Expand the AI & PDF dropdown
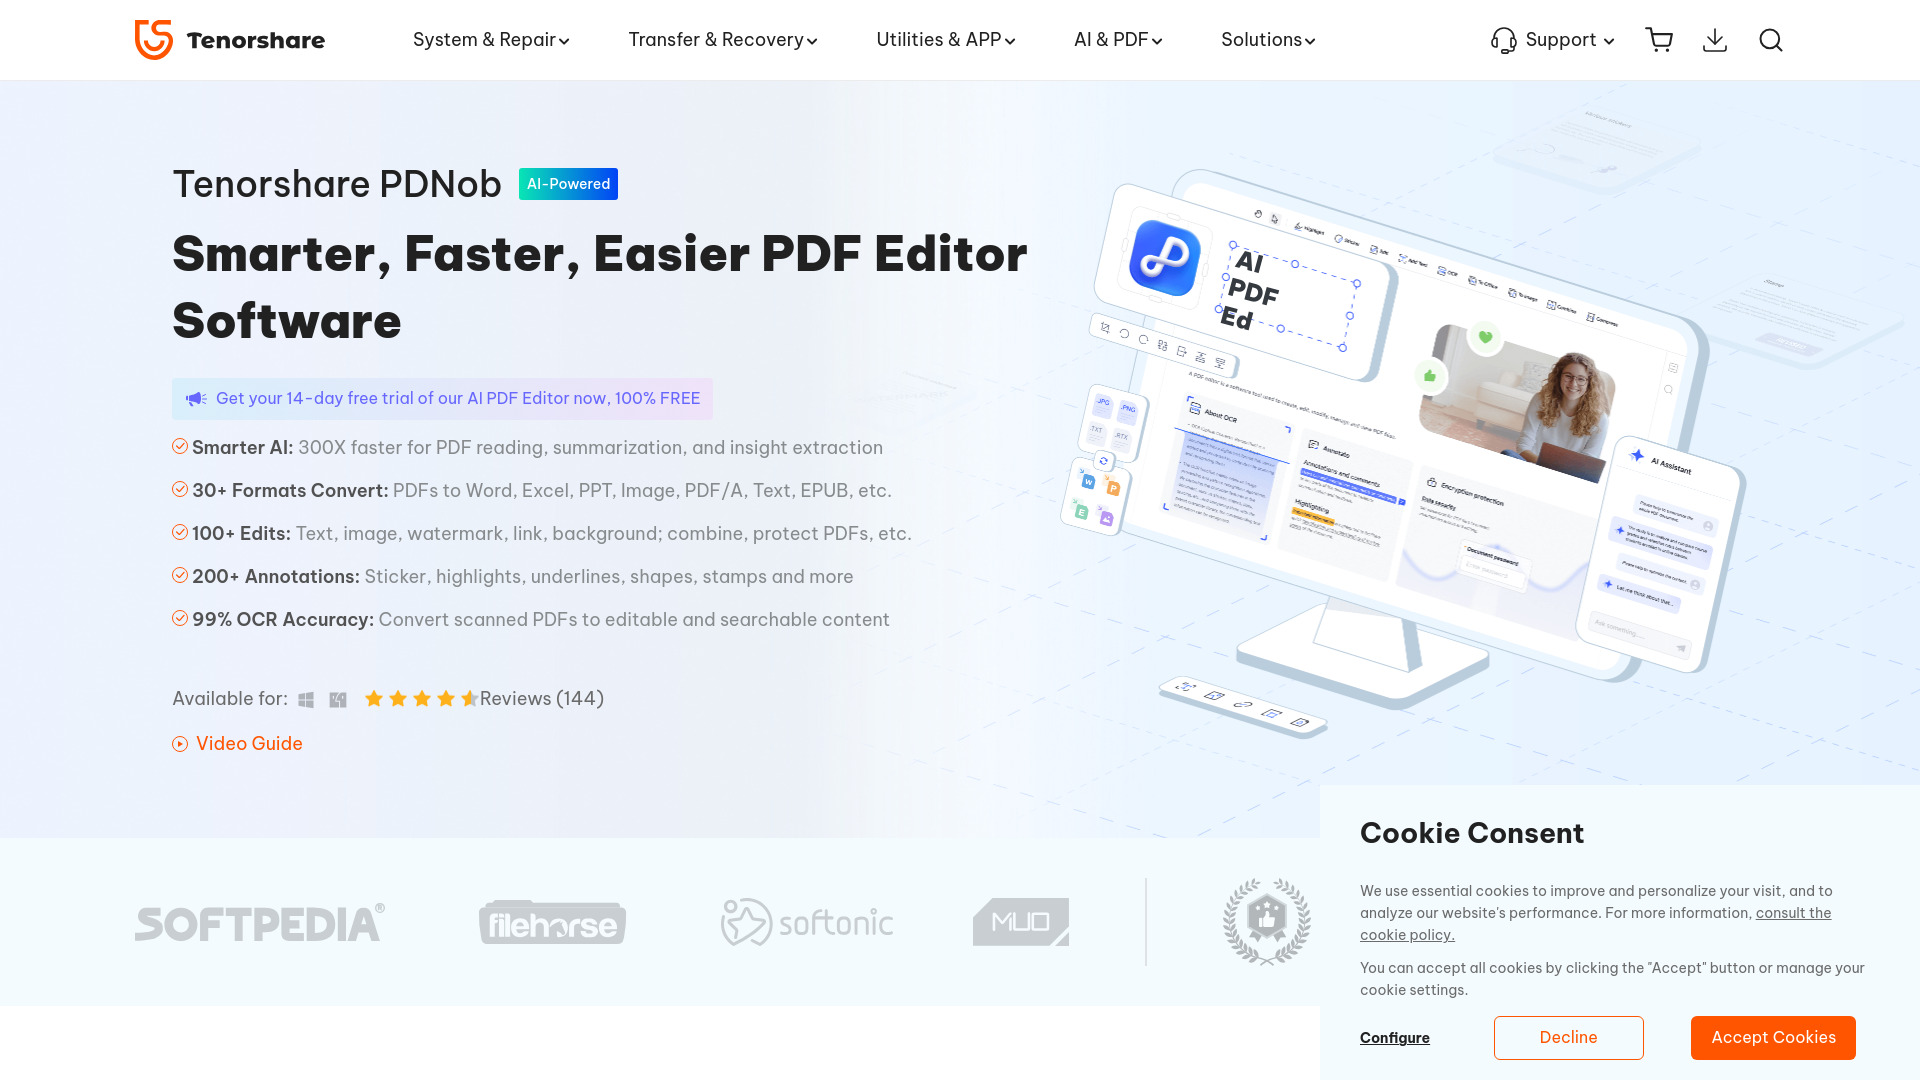This screenshot has height=1080, width=1920. tap(1118, 40)
